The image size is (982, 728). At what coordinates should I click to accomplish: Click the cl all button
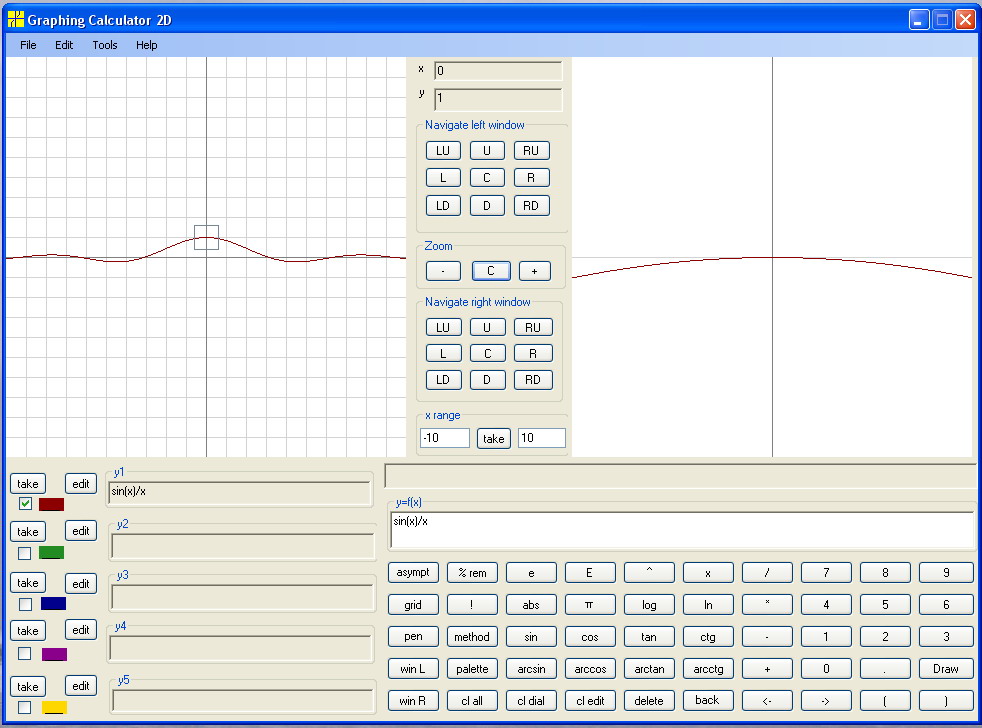coord(472,701)
